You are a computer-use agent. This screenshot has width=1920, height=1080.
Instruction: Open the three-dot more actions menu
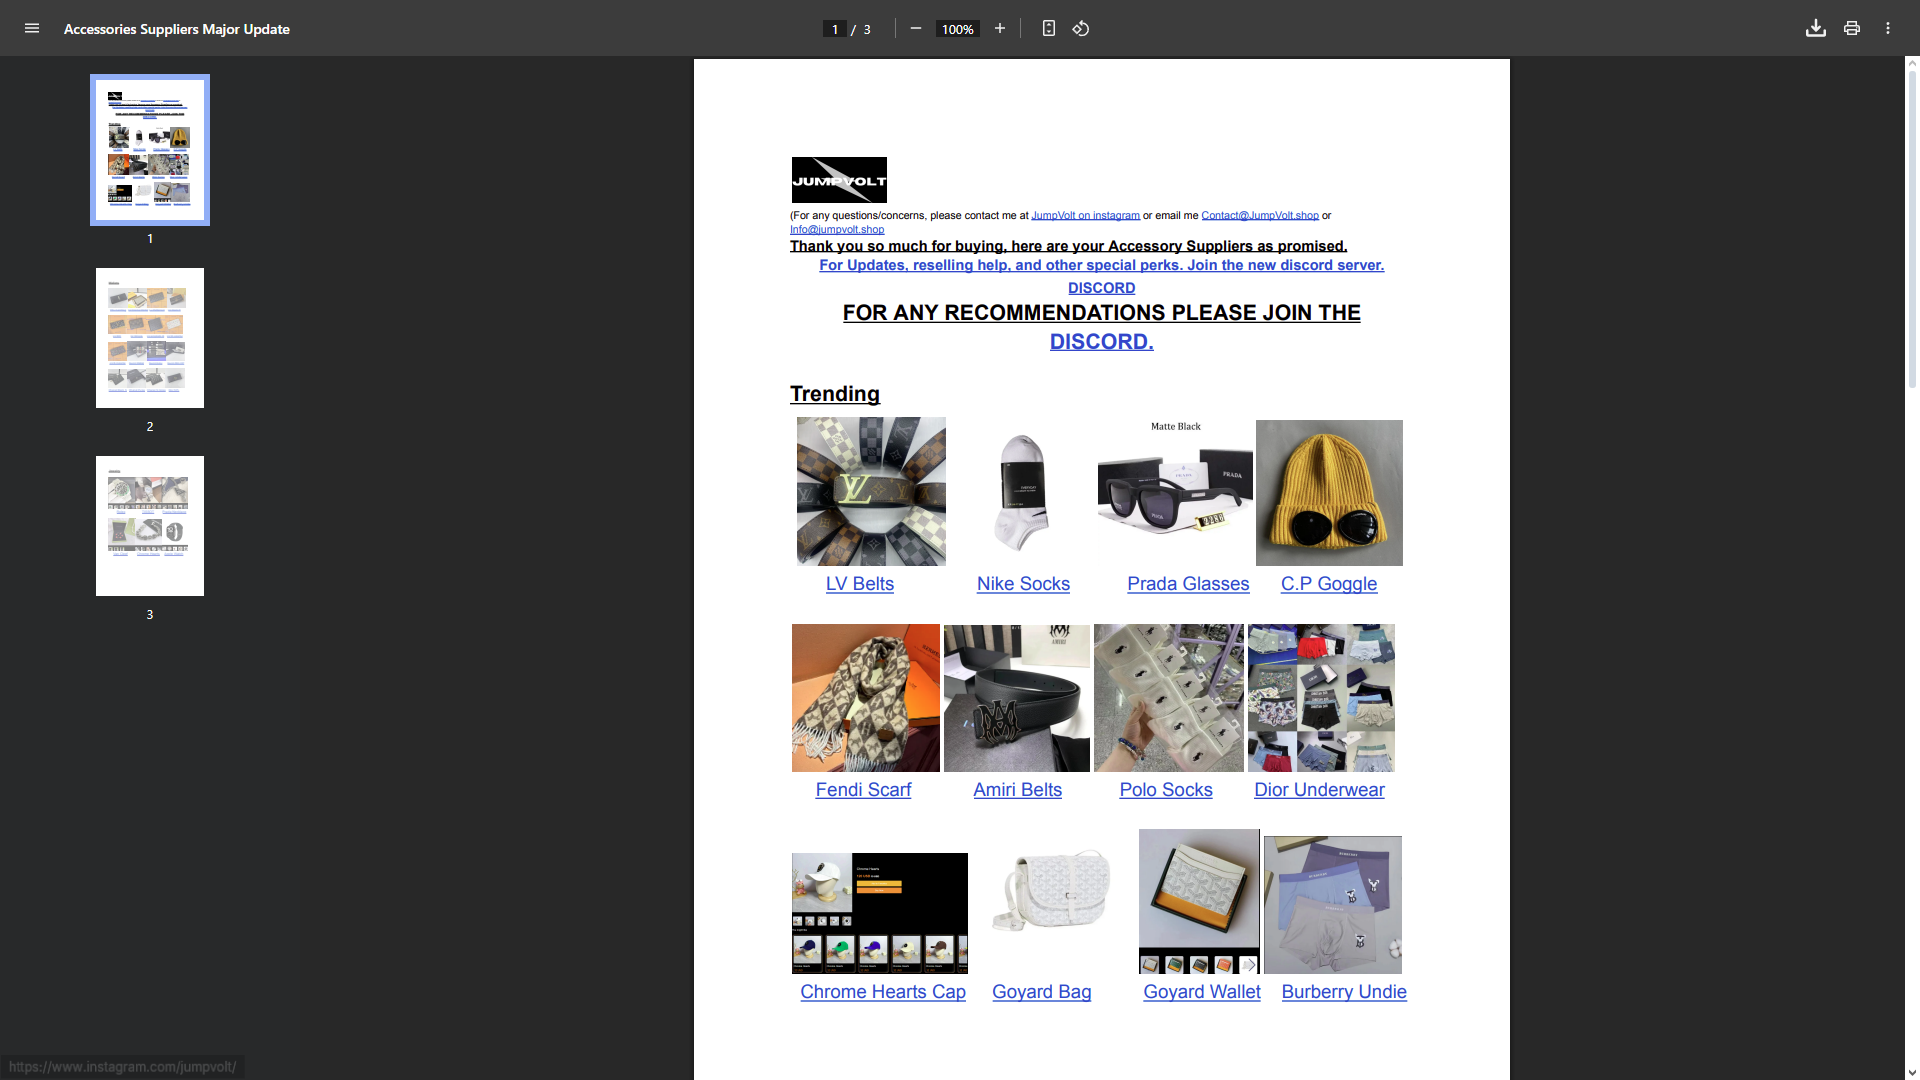click(1887, 29)
